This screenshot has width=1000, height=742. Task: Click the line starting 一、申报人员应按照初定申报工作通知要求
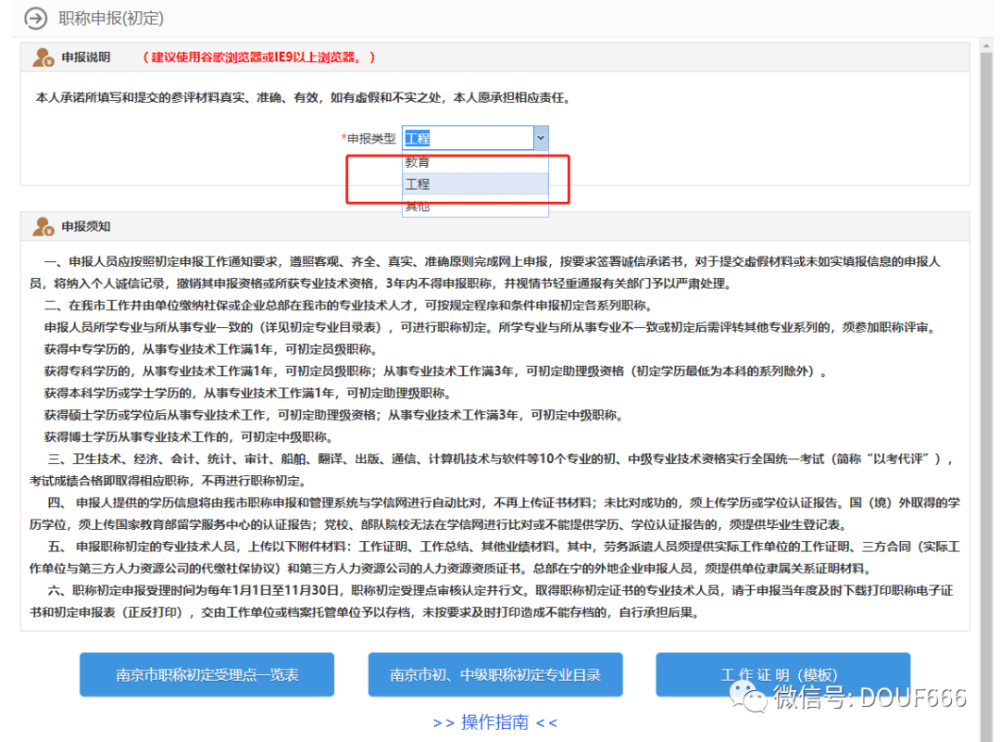(x=492, y=262)
